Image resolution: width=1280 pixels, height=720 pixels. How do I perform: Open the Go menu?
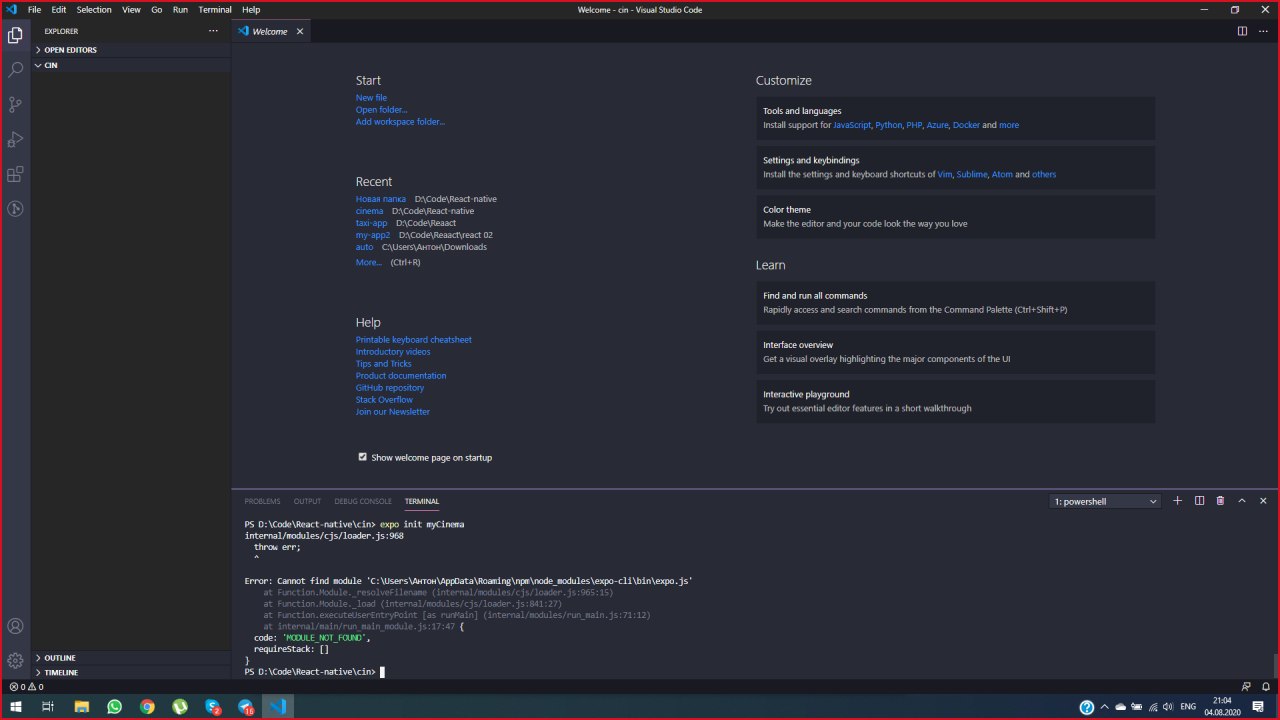point(157,9)
